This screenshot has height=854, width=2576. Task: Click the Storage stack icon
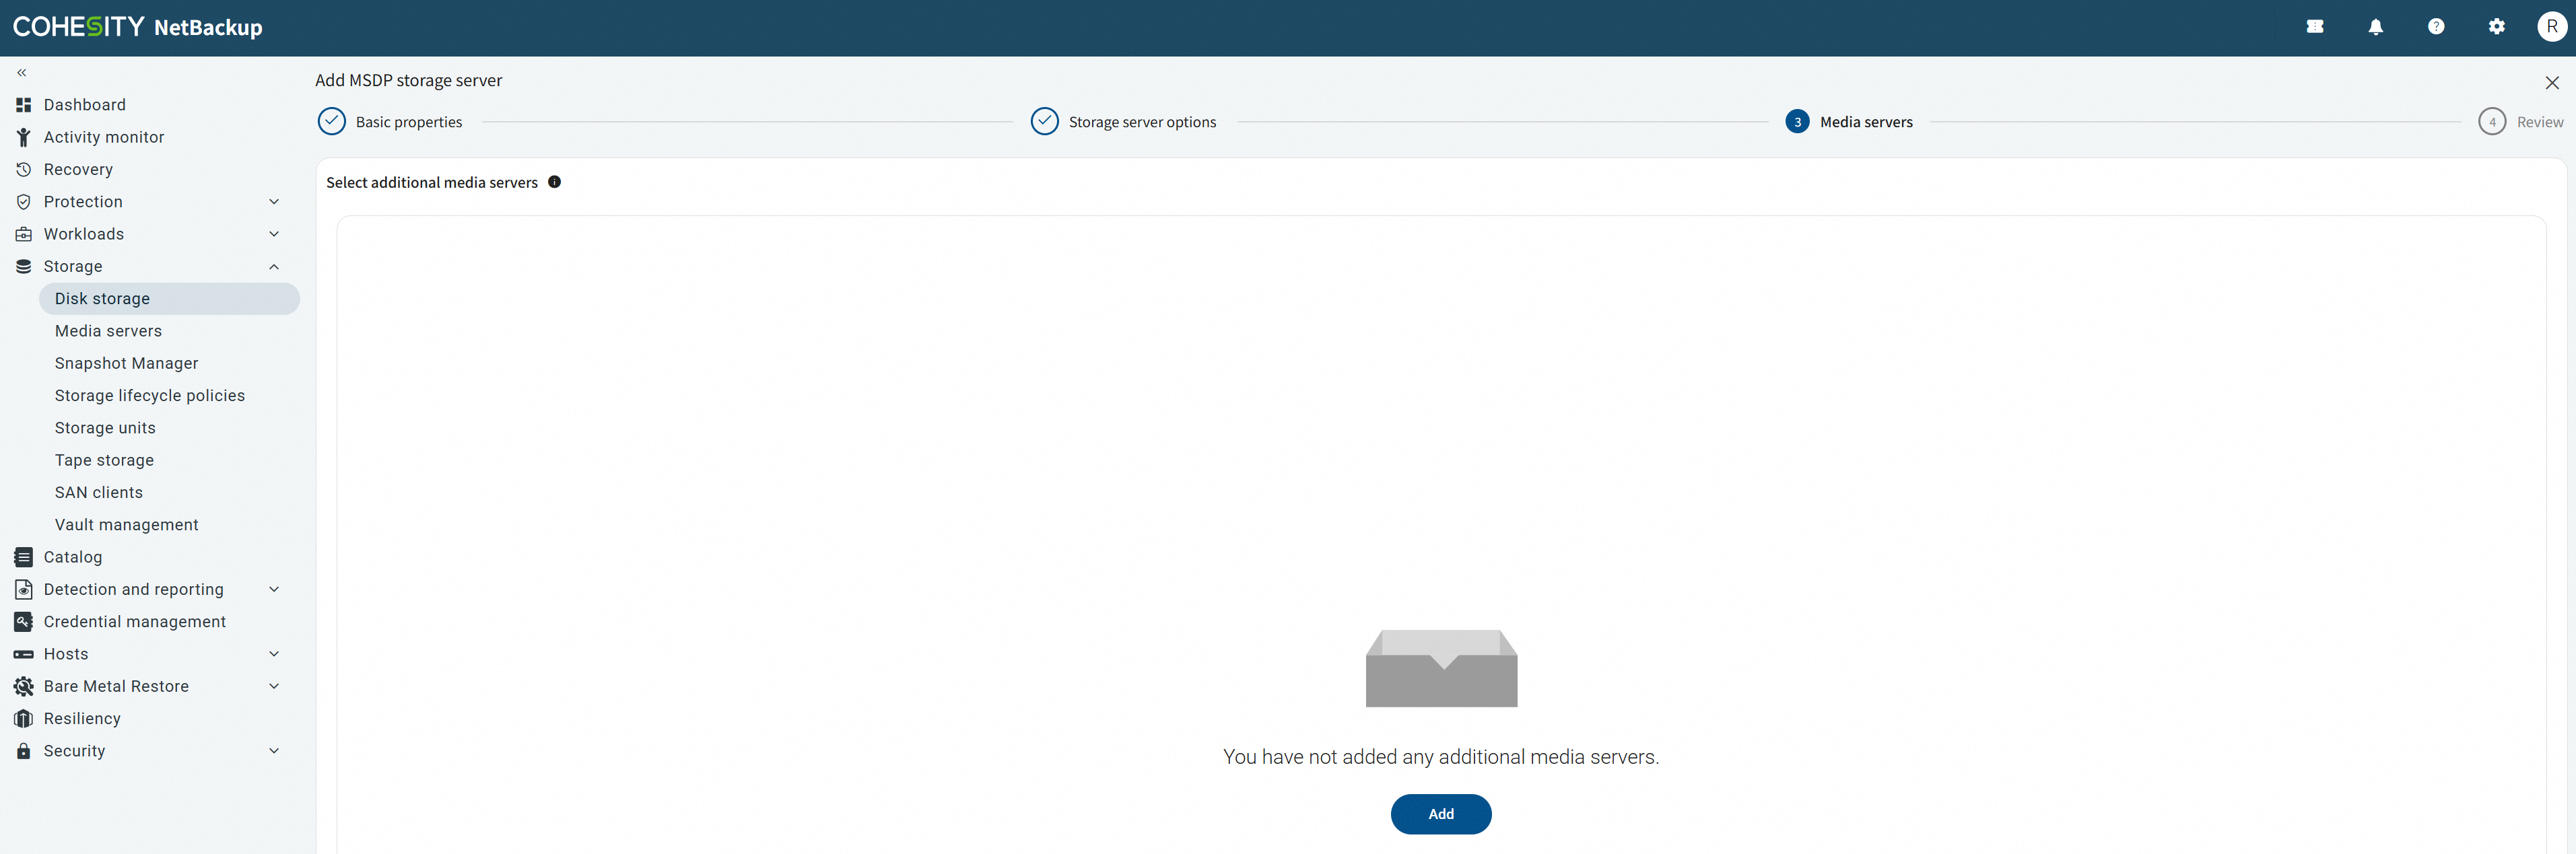point(24,266)
